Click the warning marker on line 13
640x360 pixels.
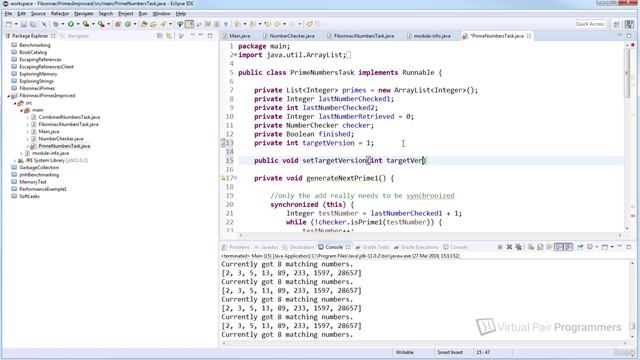tap(223, 143)
